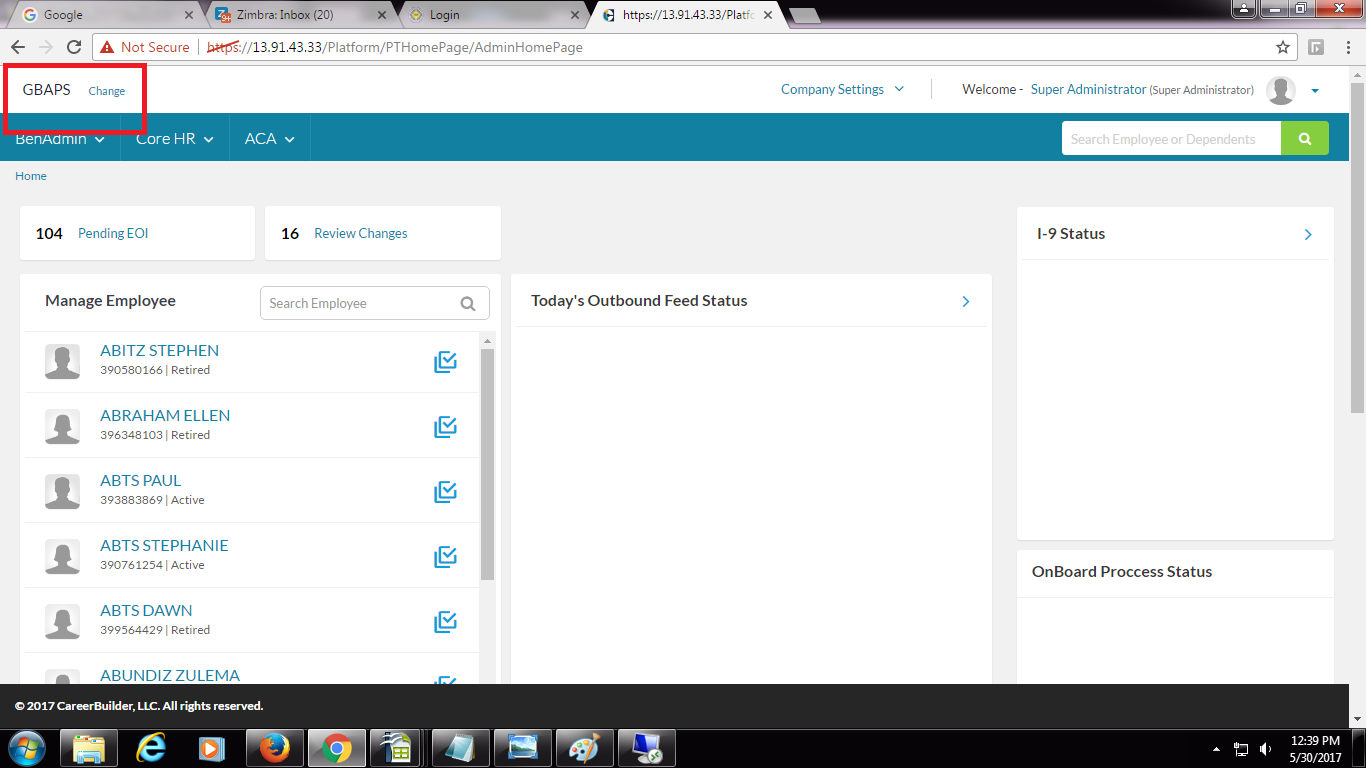Open the Pending EOI link
Image resolution: width=1366 pixels, height=768 pixels.
pyautogui.click(x=113, y=233)
